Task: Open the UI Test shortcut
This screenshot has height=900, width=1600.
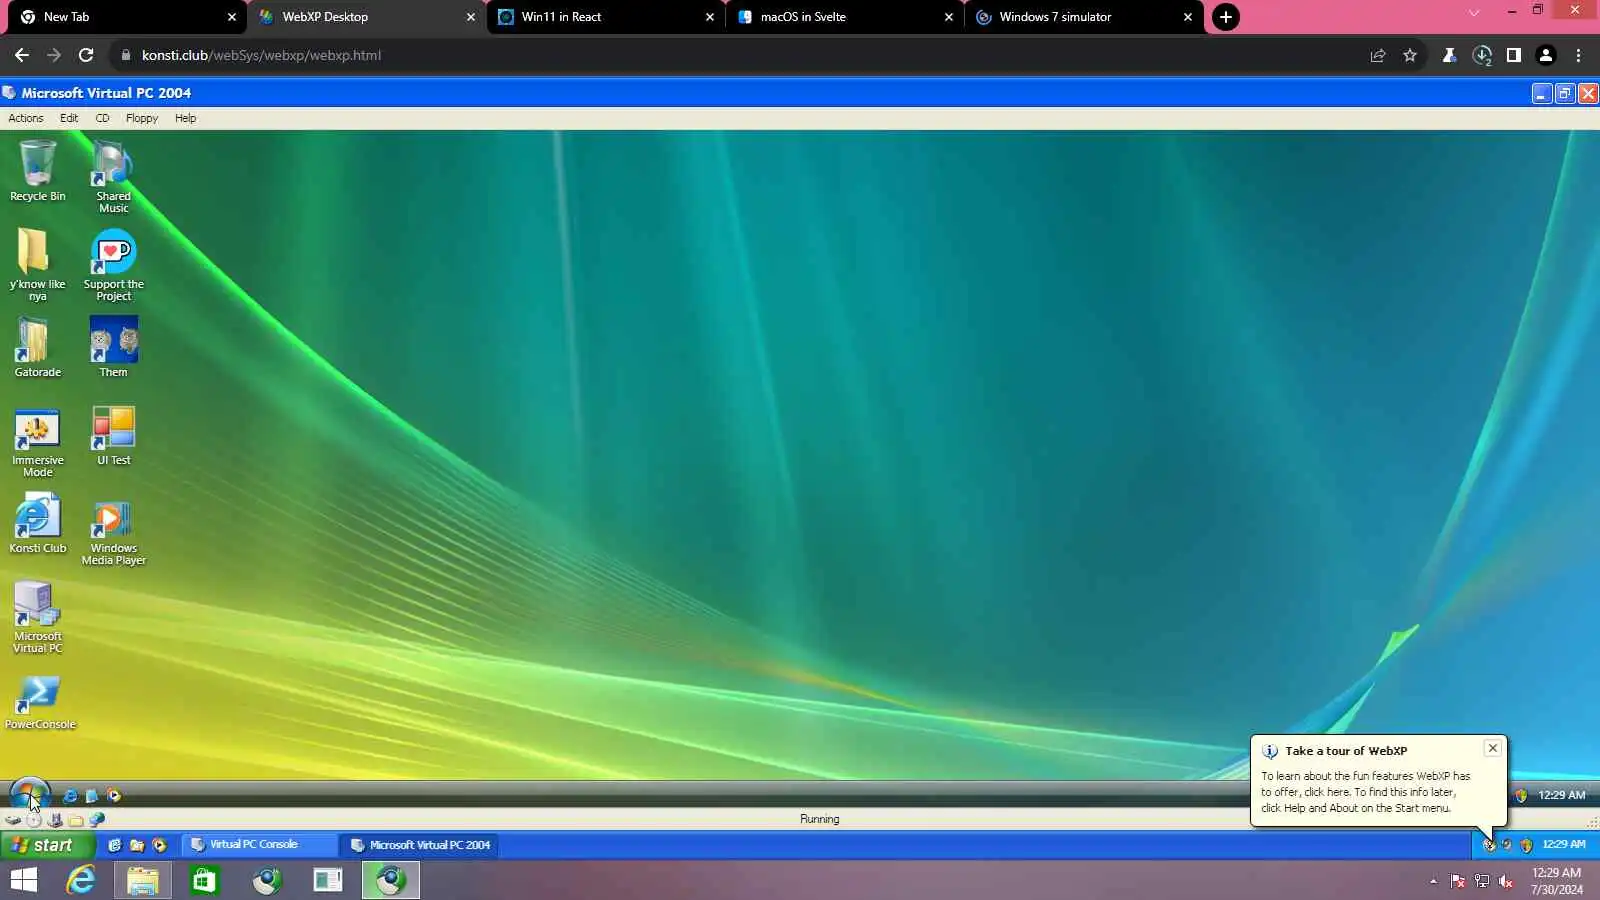Action: [x=113, y=435]
